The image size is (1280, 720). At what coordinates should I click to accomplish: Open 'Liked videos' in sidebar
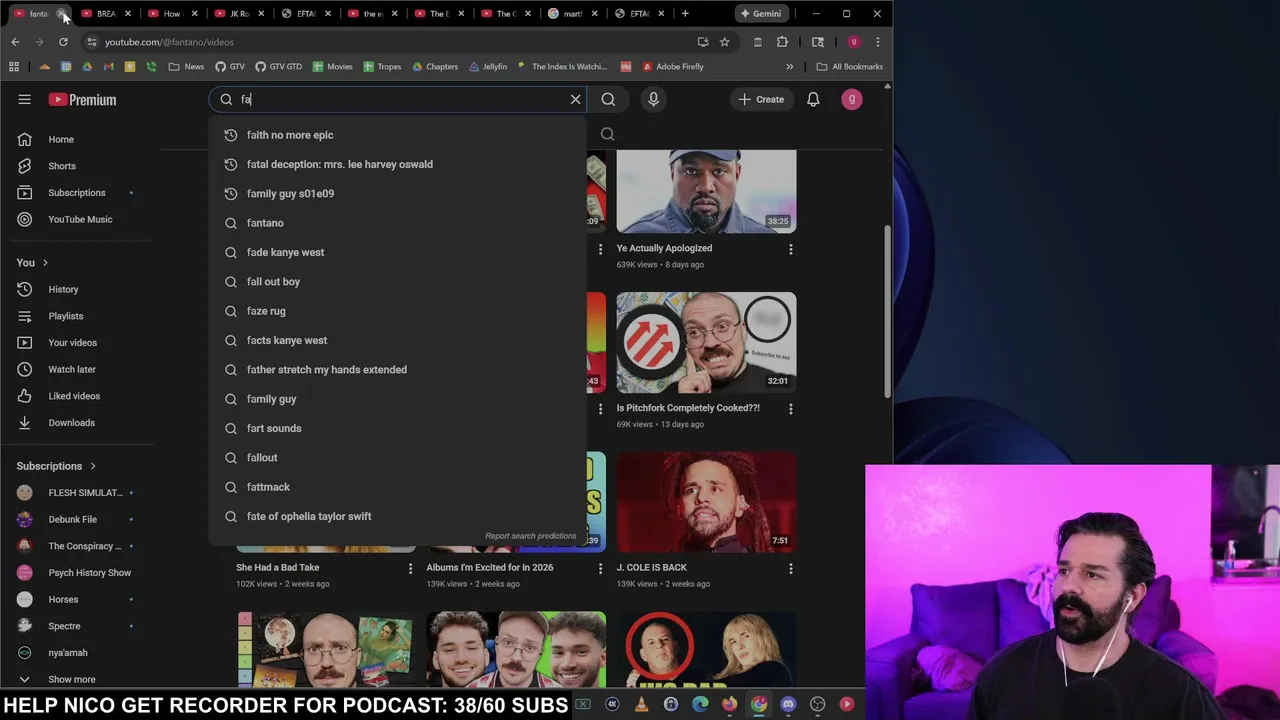[76, 396]
